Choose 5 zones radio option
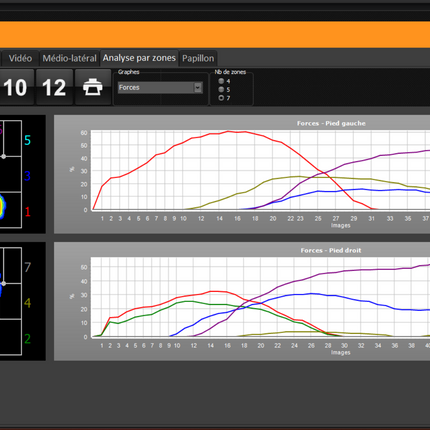This screenshot has width=430, height=430. pos(221,89)
